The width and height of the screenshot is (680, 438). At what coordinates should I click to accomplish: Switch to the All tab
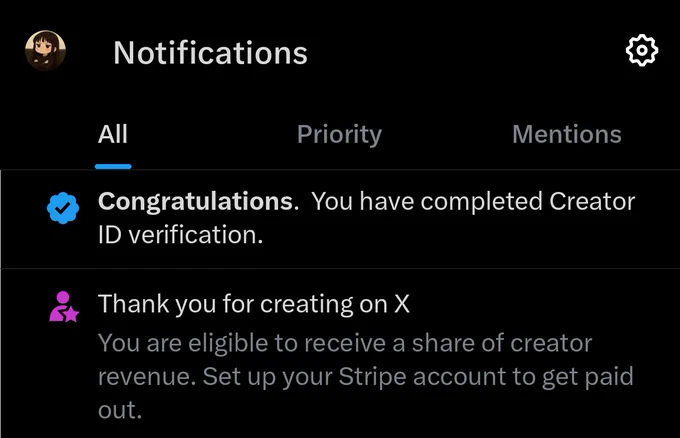[113, 134]
